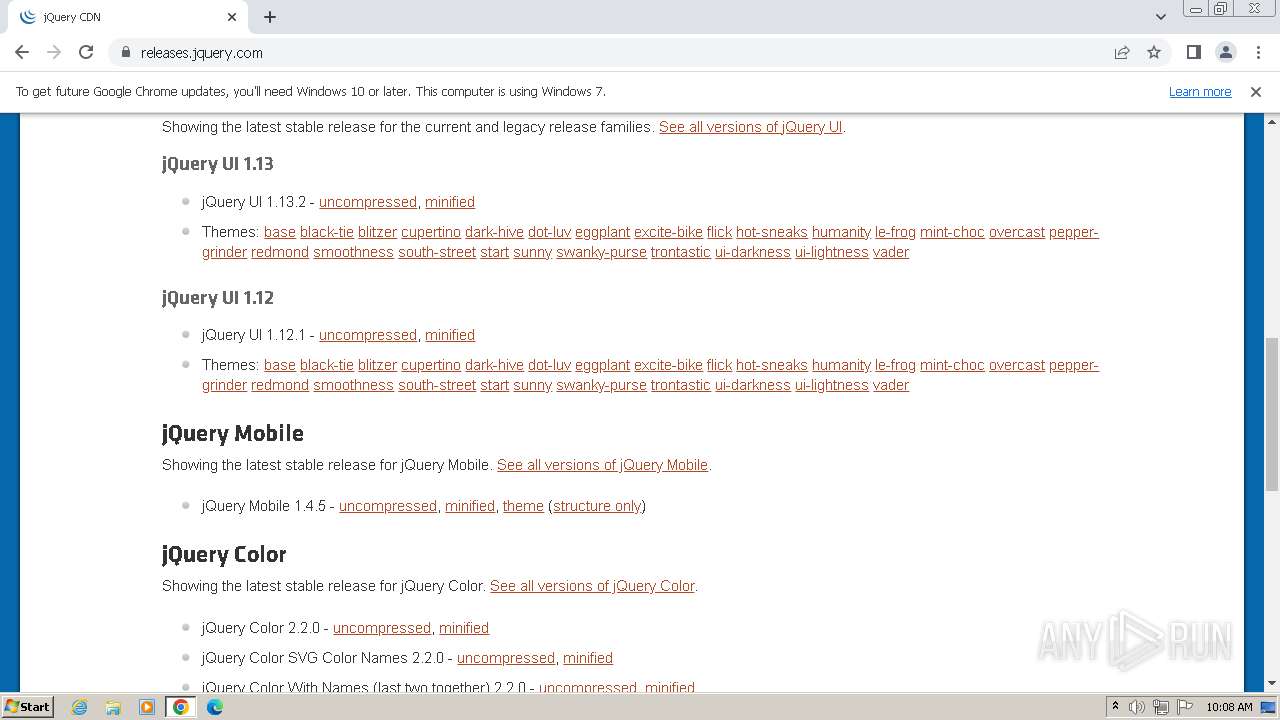The image size is (1280, 720).
Task: Open See all versions of jQuery Mobile
Action: (x=602, y=465)
